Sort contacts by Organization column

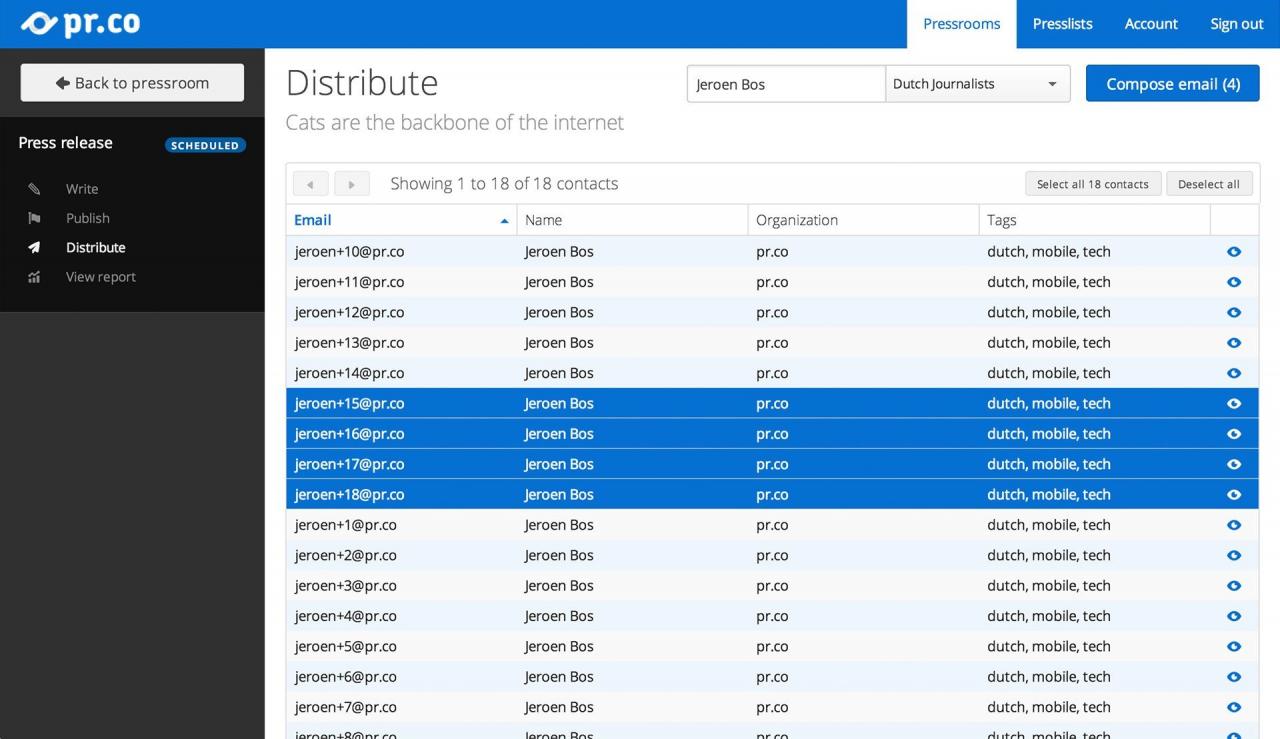(x=797, y=220)
